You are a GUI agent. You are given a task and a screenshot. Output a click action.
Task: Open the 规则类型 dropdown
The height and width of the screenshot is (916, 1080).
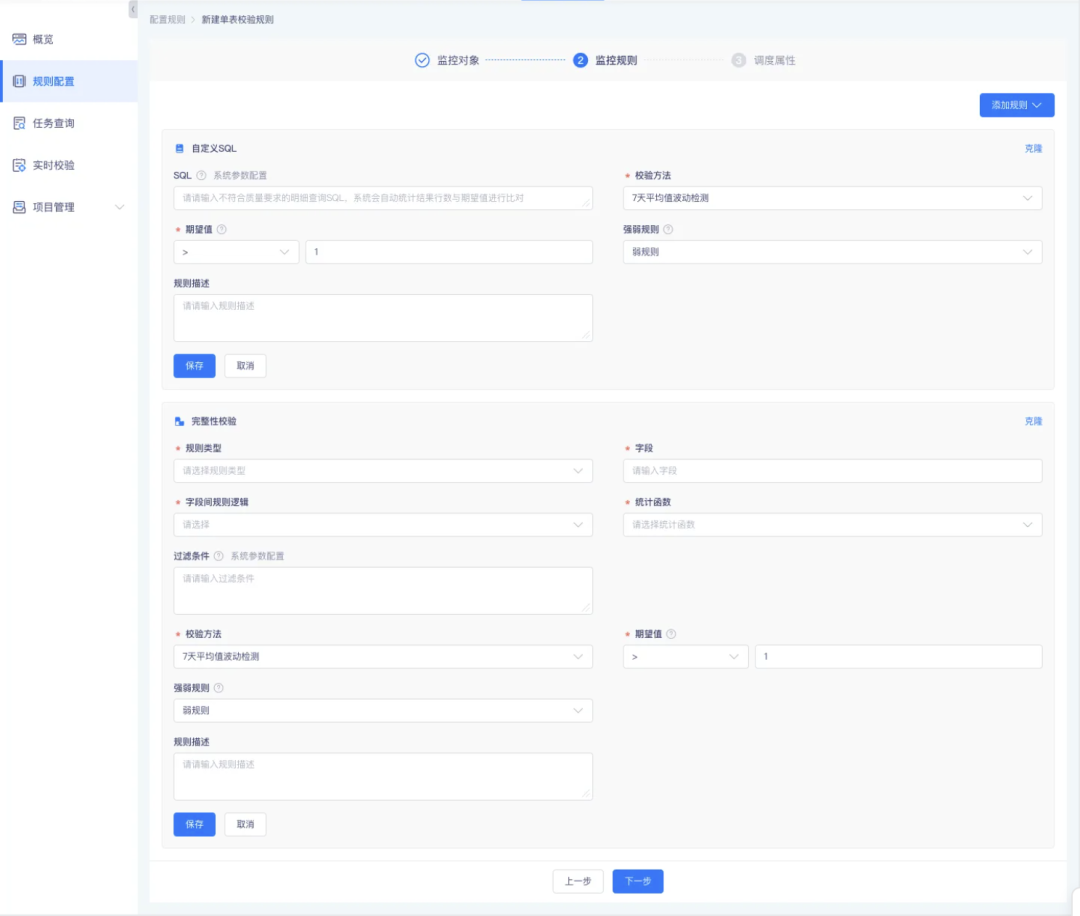(x=383, y=470)
